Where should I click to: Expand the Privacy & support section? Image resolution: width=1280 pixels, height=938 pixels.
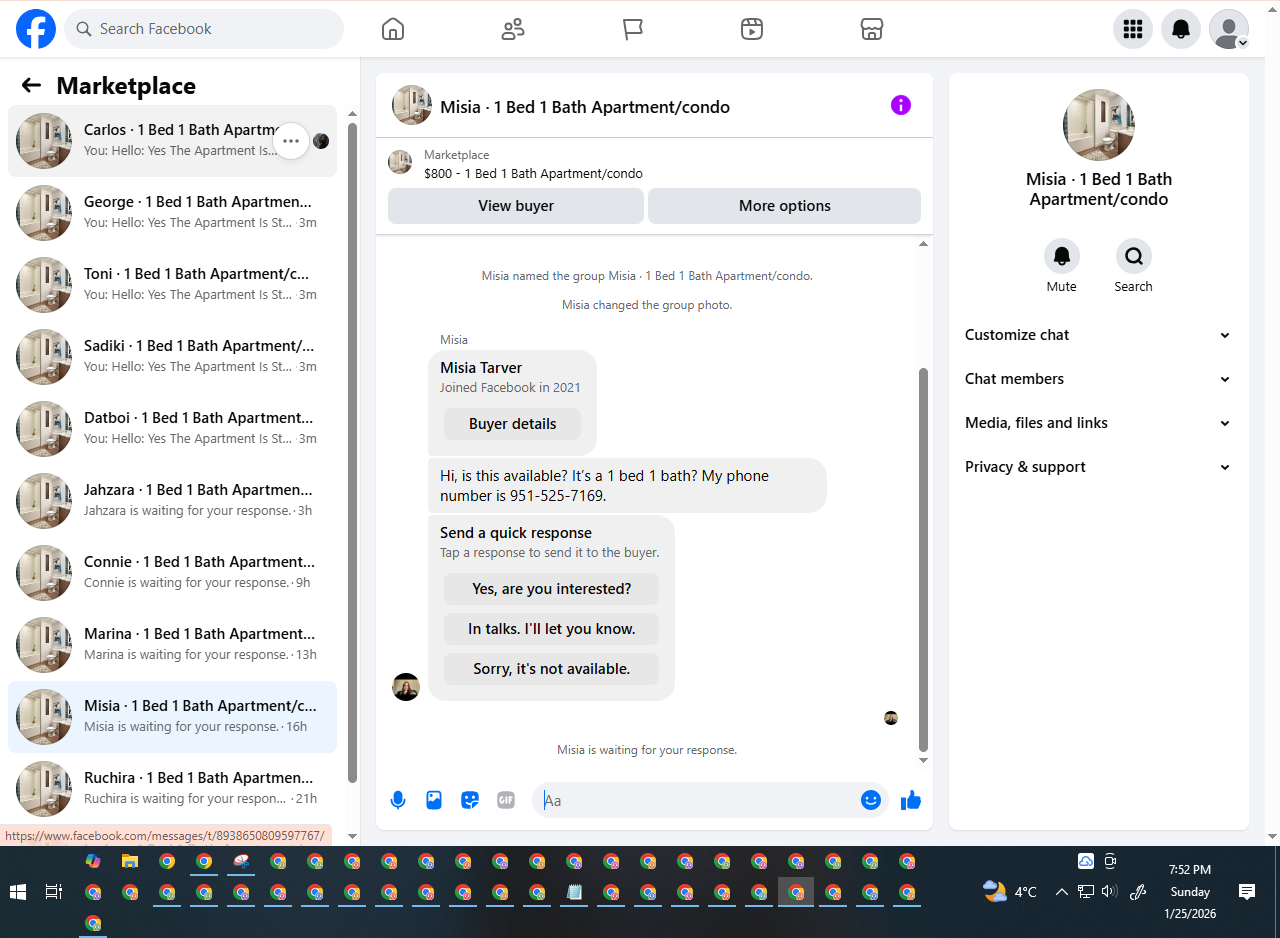point(1099,467)
